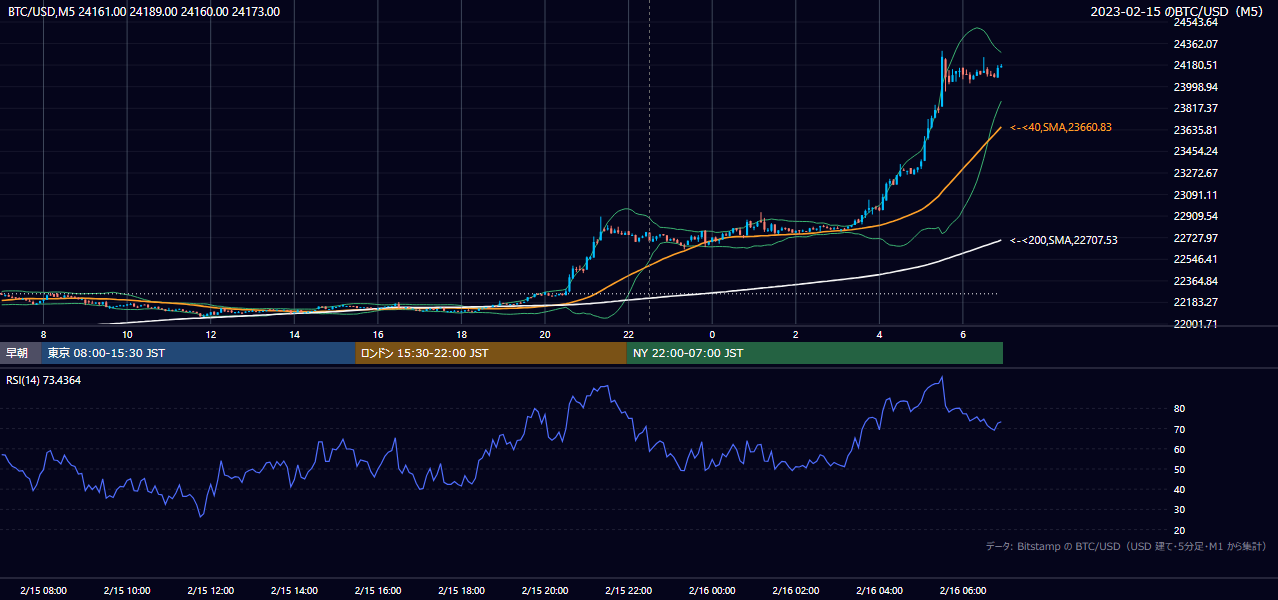
Task: Click the 2/15 08:00 time axis label
Action: coord(43,591)
